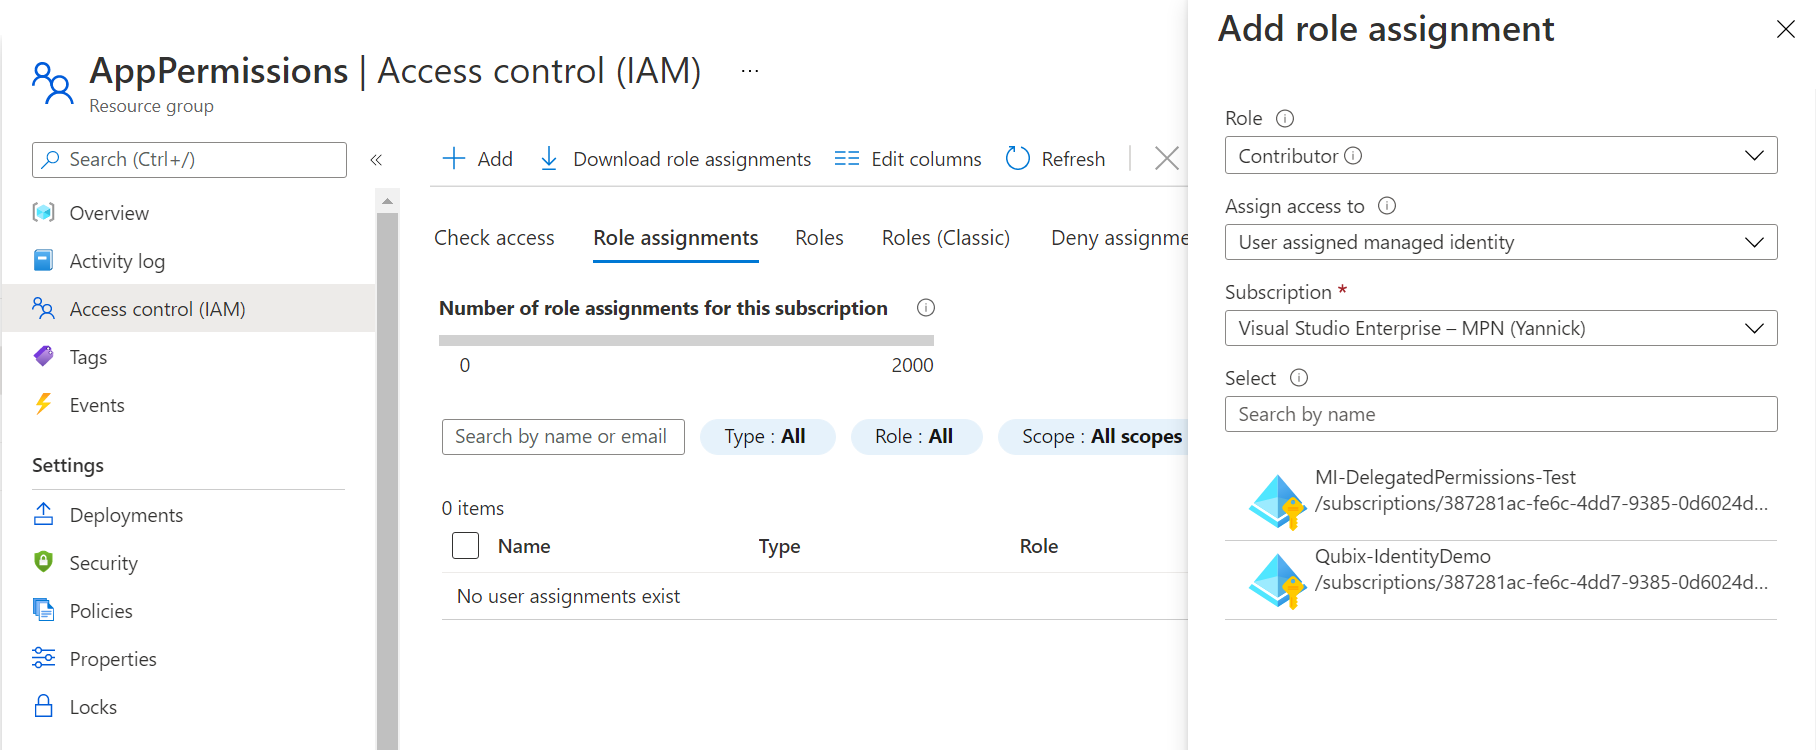Click the Edit columns button
The width and height of the screenshot is (1816, 750).
coord(908,159)
